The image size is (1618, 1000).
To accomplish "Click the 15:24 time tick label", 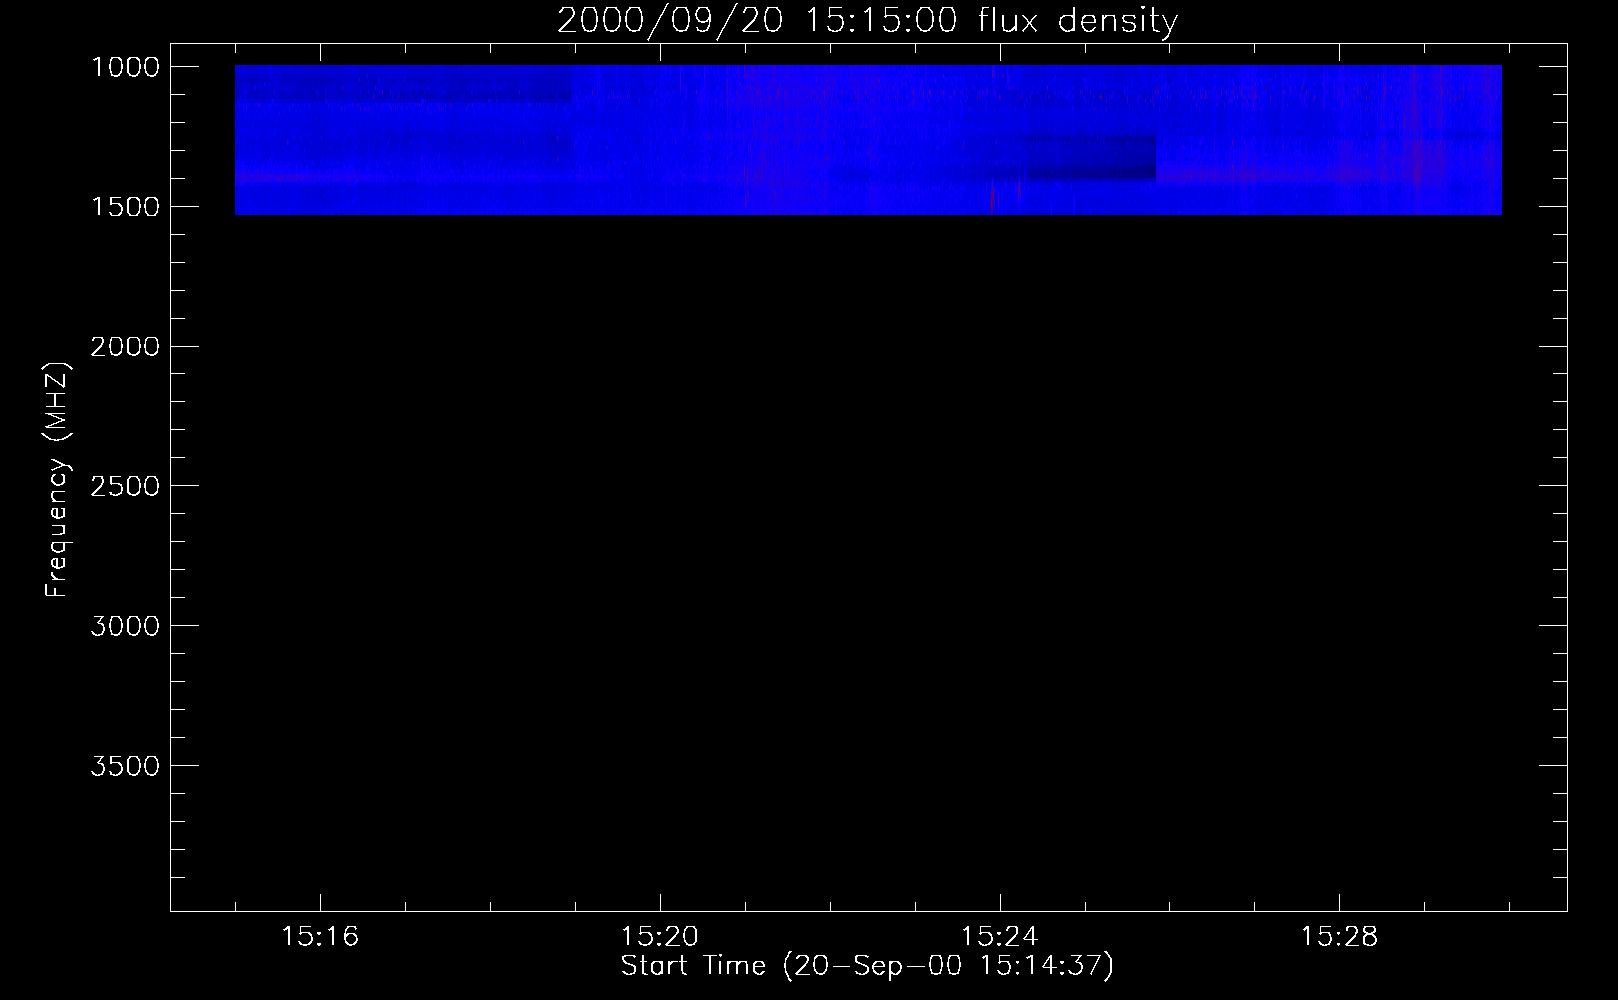I will [x=1000, y=937].
